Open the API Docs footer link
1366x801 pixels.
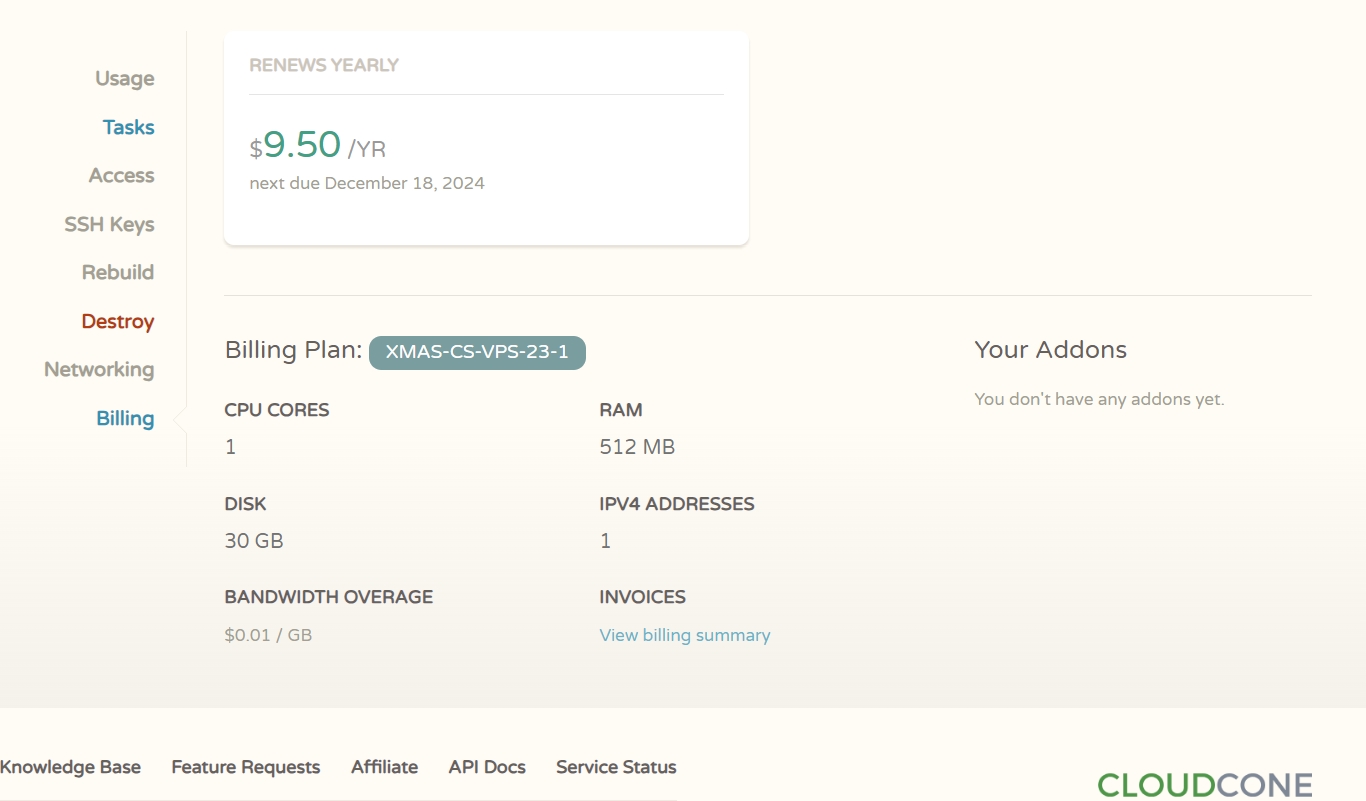487,767
